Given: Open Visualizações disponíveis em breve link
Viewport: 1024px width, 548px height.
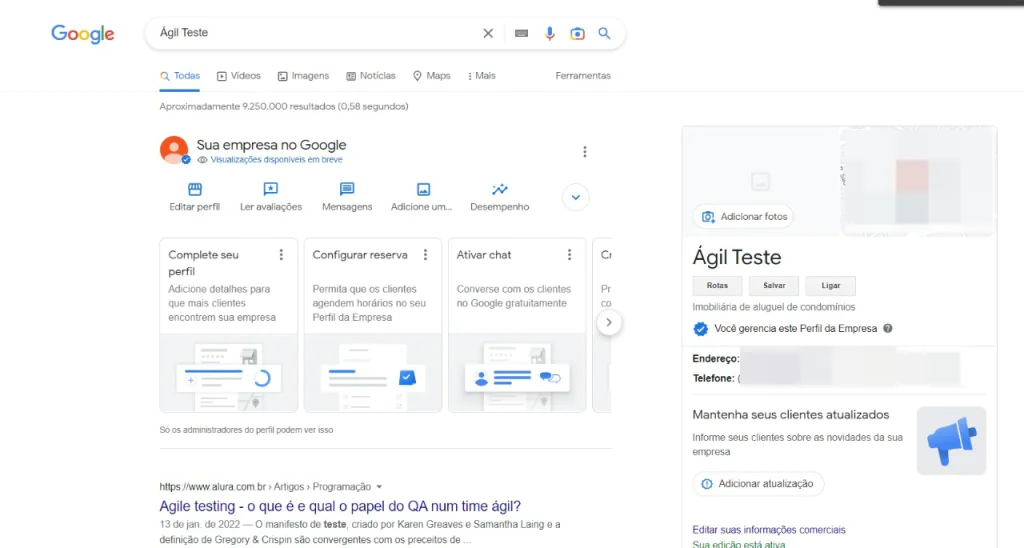Looking at the screenshot, I should tap(276, 159).
